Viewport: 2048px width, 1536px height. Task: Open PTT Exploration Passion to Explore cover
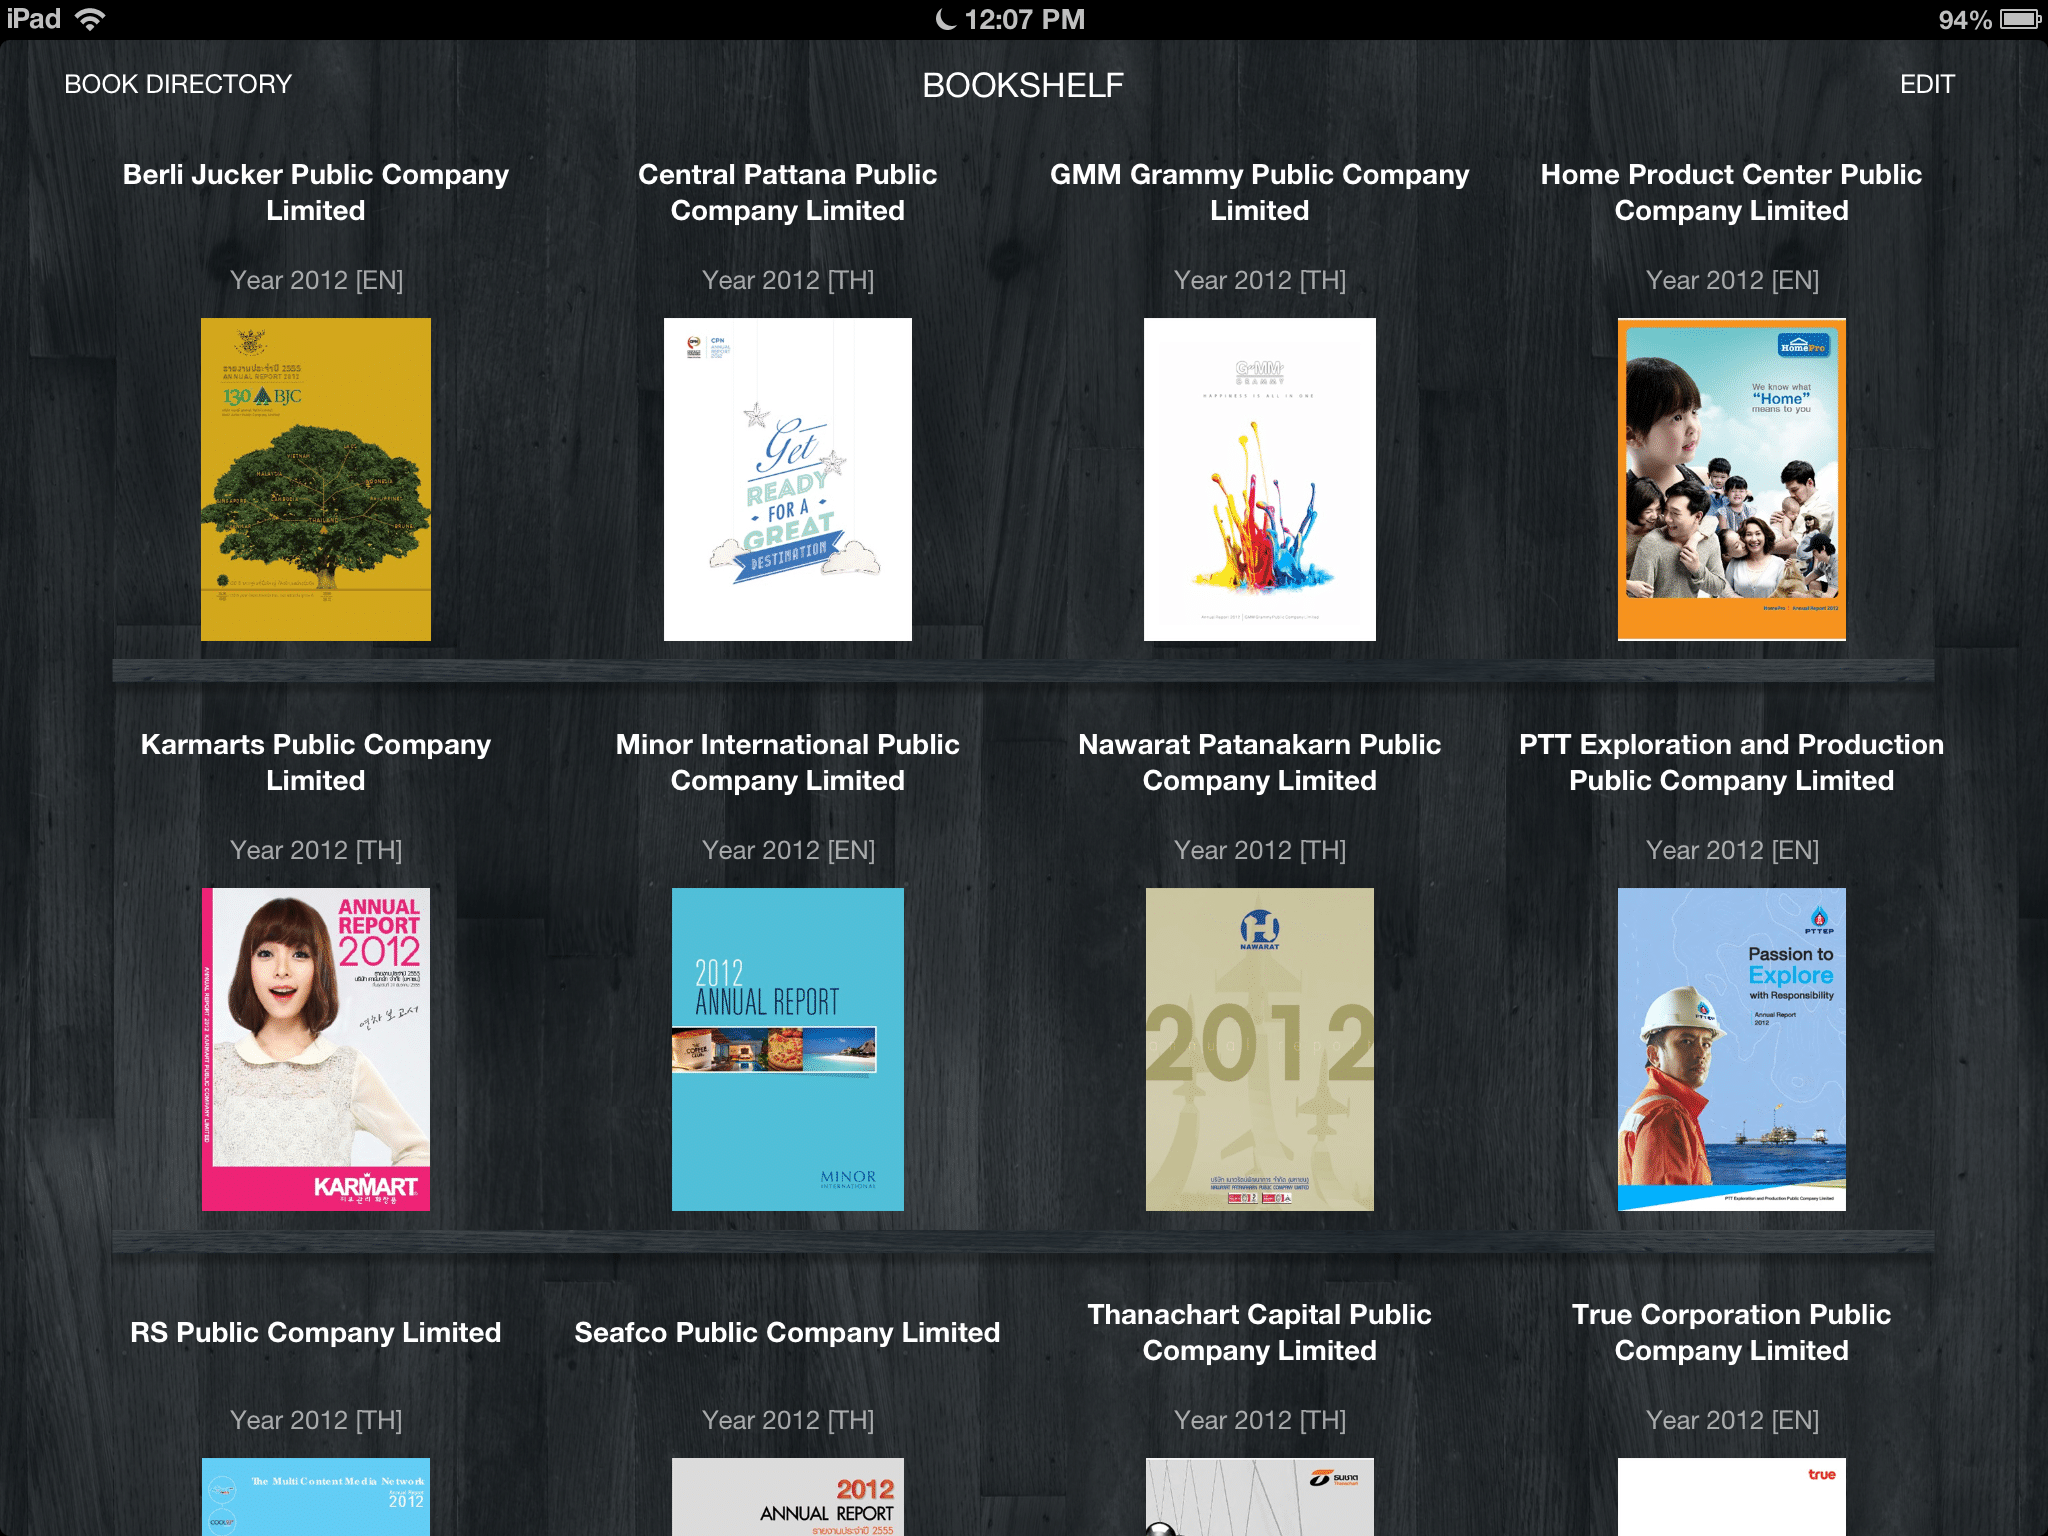click(x=1732, y=1049)
